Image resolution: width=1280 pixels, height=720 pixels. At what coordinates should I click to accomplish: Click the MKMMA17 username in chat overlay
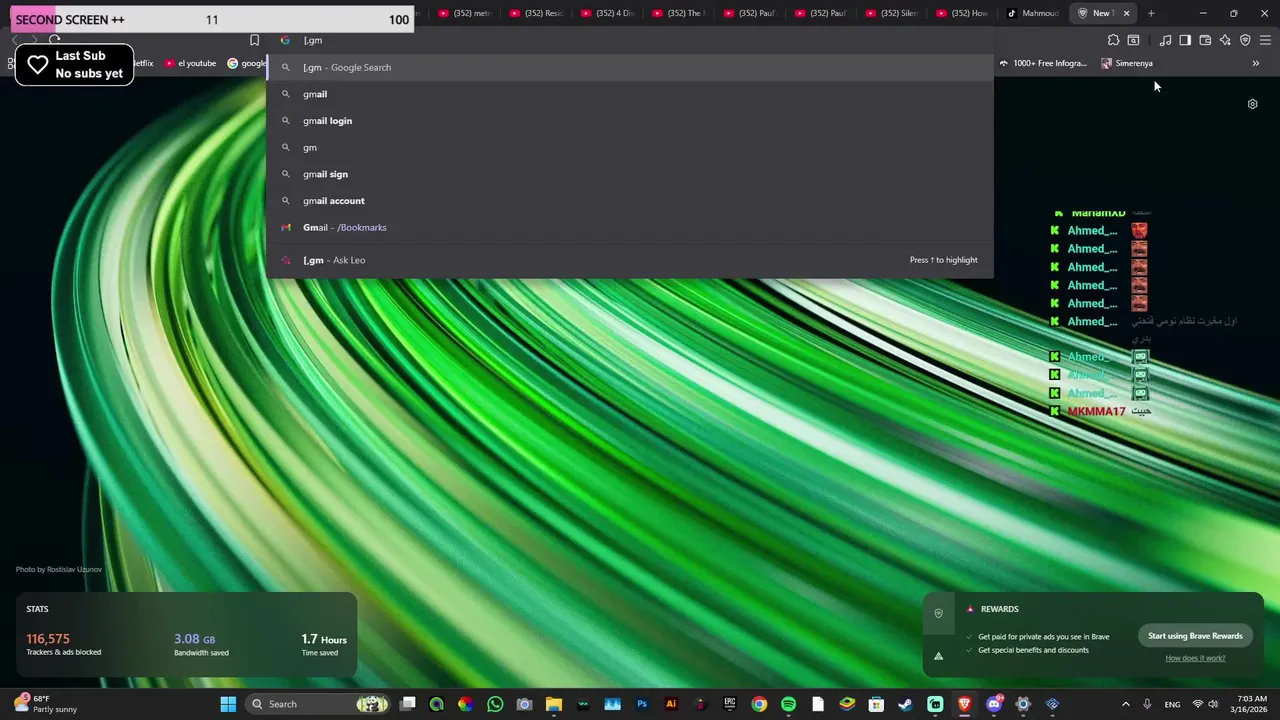pos(1096,411)
